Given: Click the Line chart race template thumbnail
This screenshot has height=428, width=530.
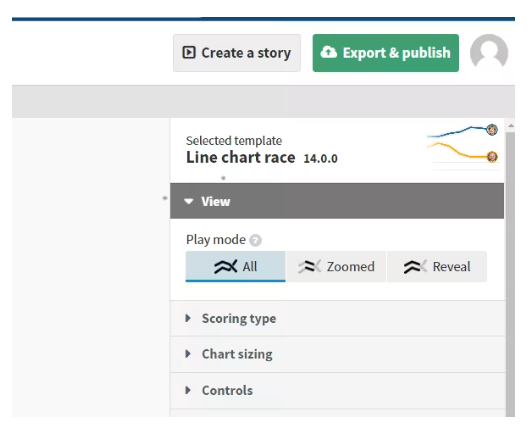Looking at the screenshot, I should point(463,146).
